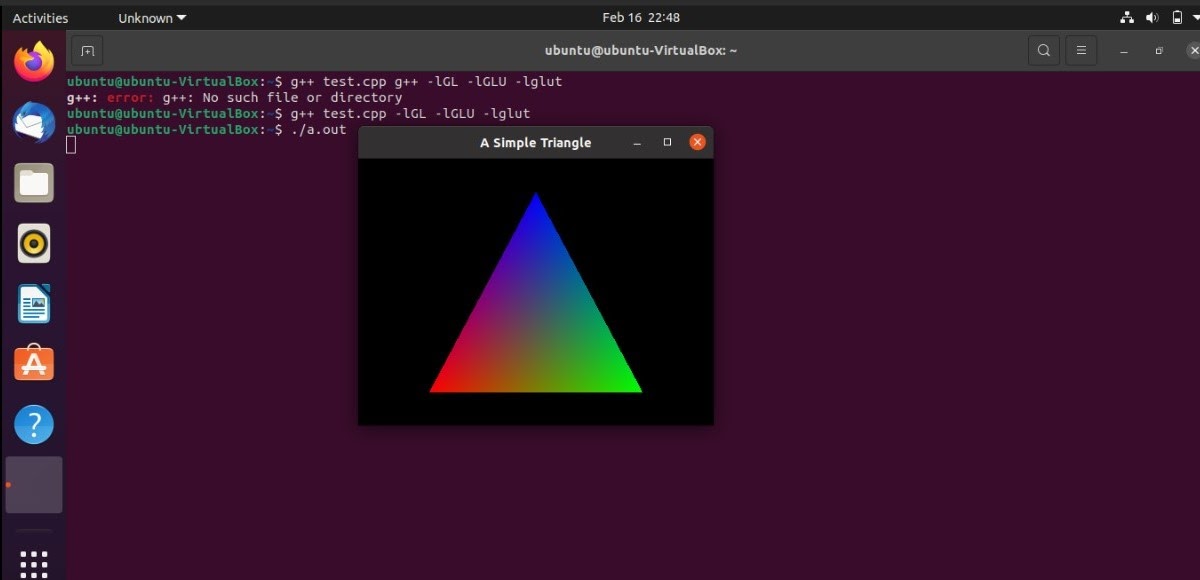Open Thunderbird mail from the dock

33,122
